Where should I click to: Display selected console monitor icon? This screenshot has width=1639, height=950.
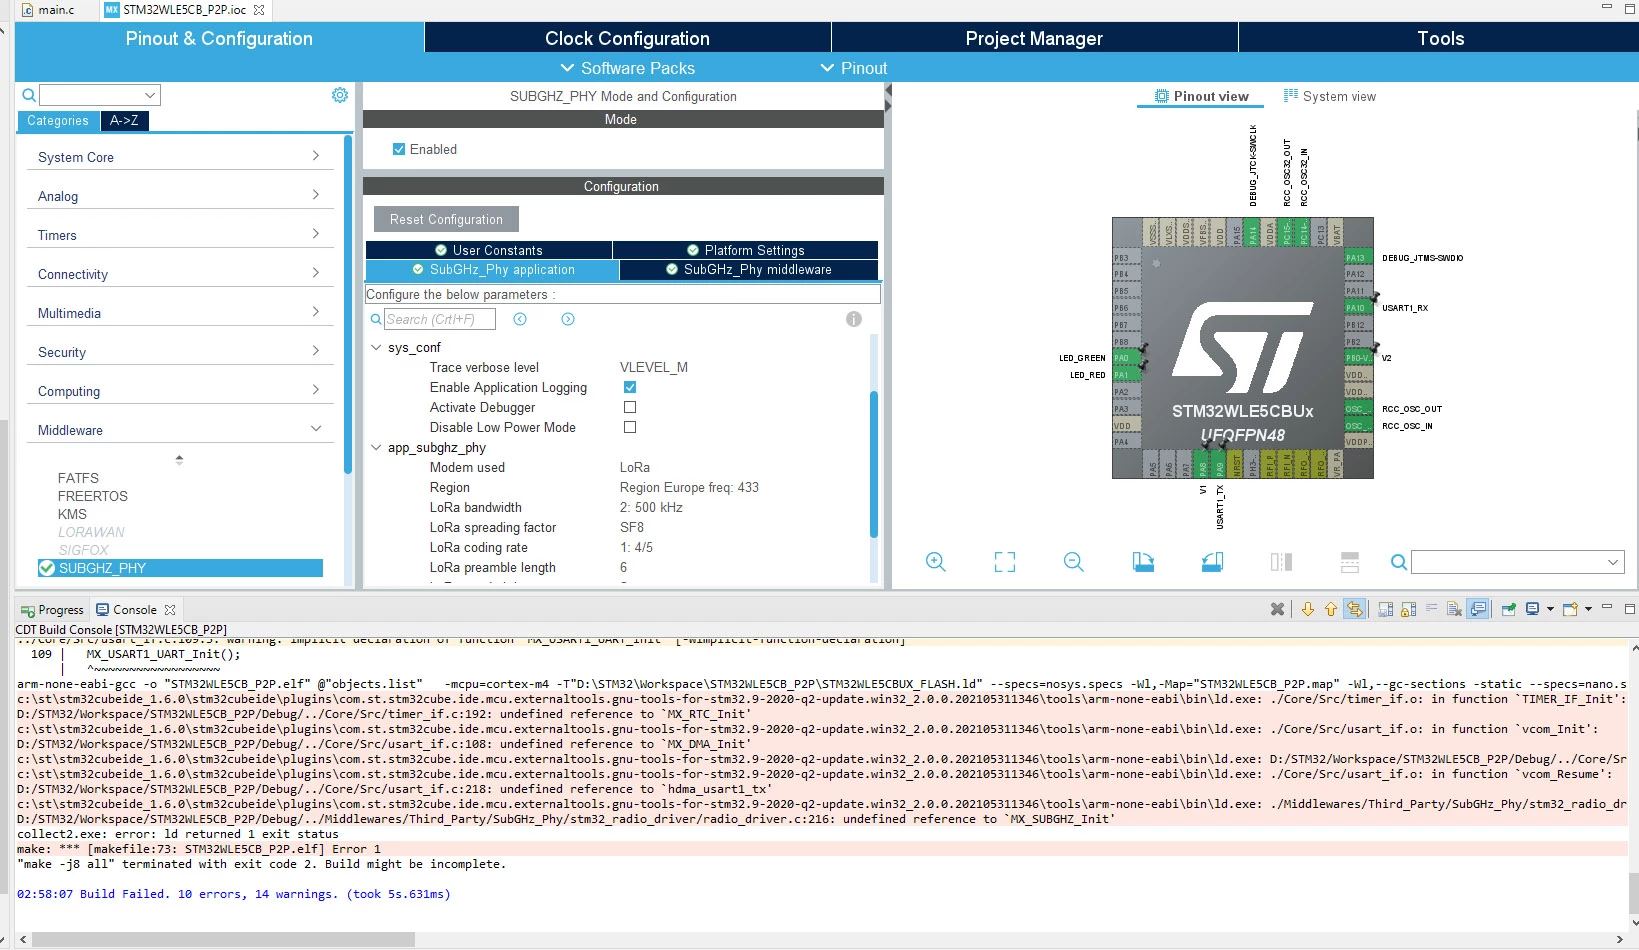pyautogui.click(x=1533, y=609)
